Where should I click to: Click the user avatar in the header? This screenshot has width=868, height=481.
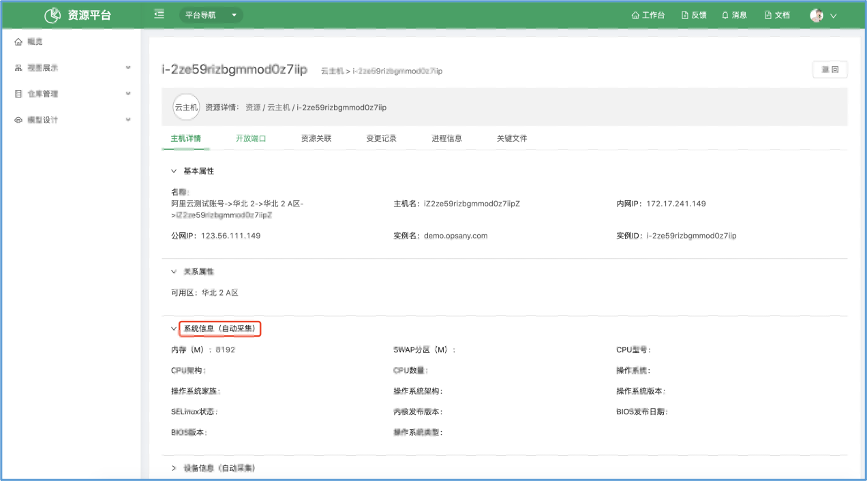(817, 16)
